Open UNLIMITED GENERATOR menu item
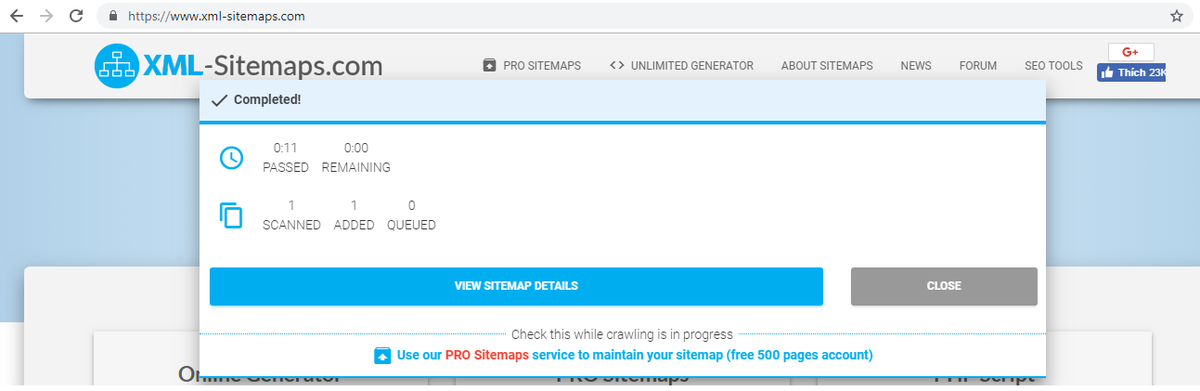Viewport: 1200px width, 391px height. [x=681, y=66]
